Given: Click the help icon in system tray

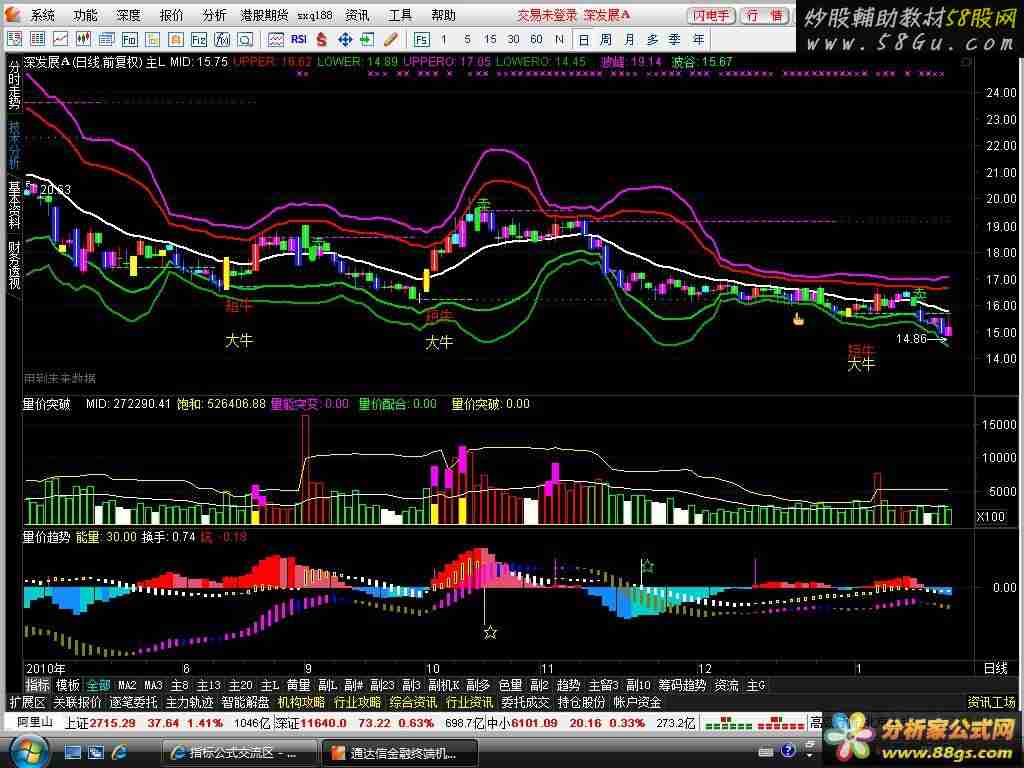Looking at the screenshot, I should 788,750.
